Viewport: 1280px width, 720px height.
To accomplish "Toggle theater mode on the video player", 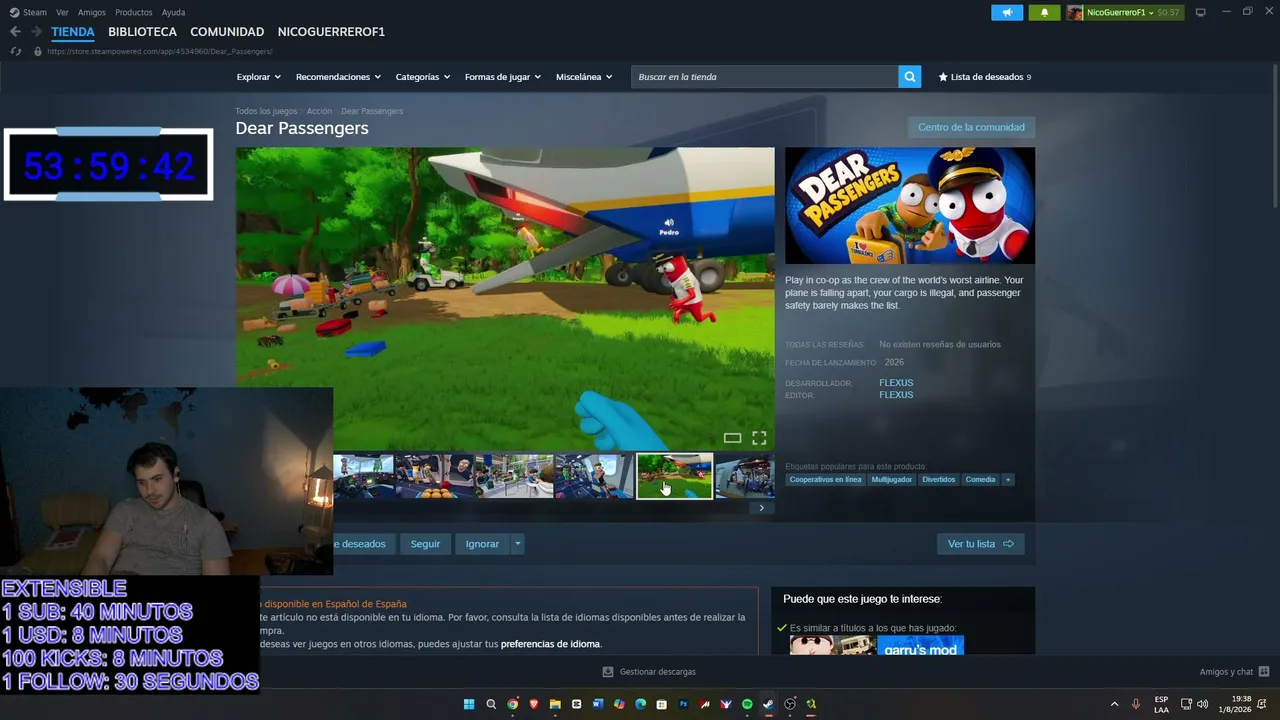I will click(x=732, y=438).
